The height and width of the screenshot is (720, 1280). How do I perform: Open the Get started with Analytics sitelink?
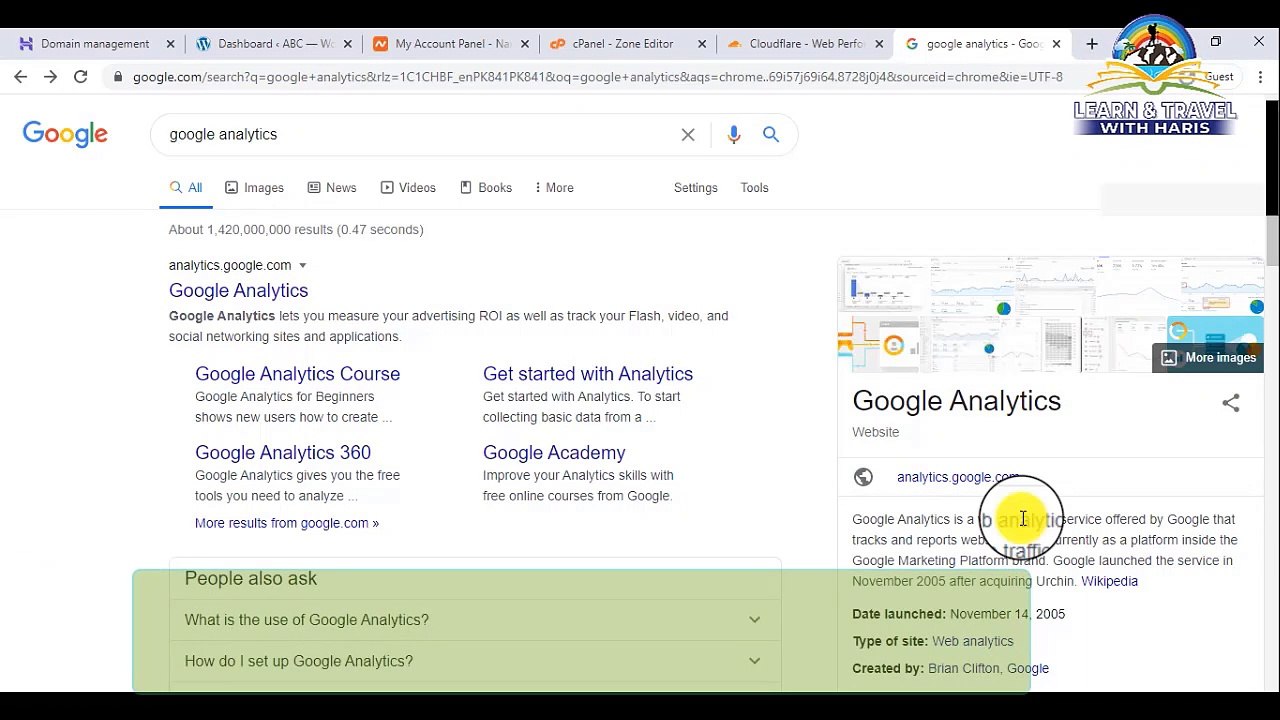(588, 374)
